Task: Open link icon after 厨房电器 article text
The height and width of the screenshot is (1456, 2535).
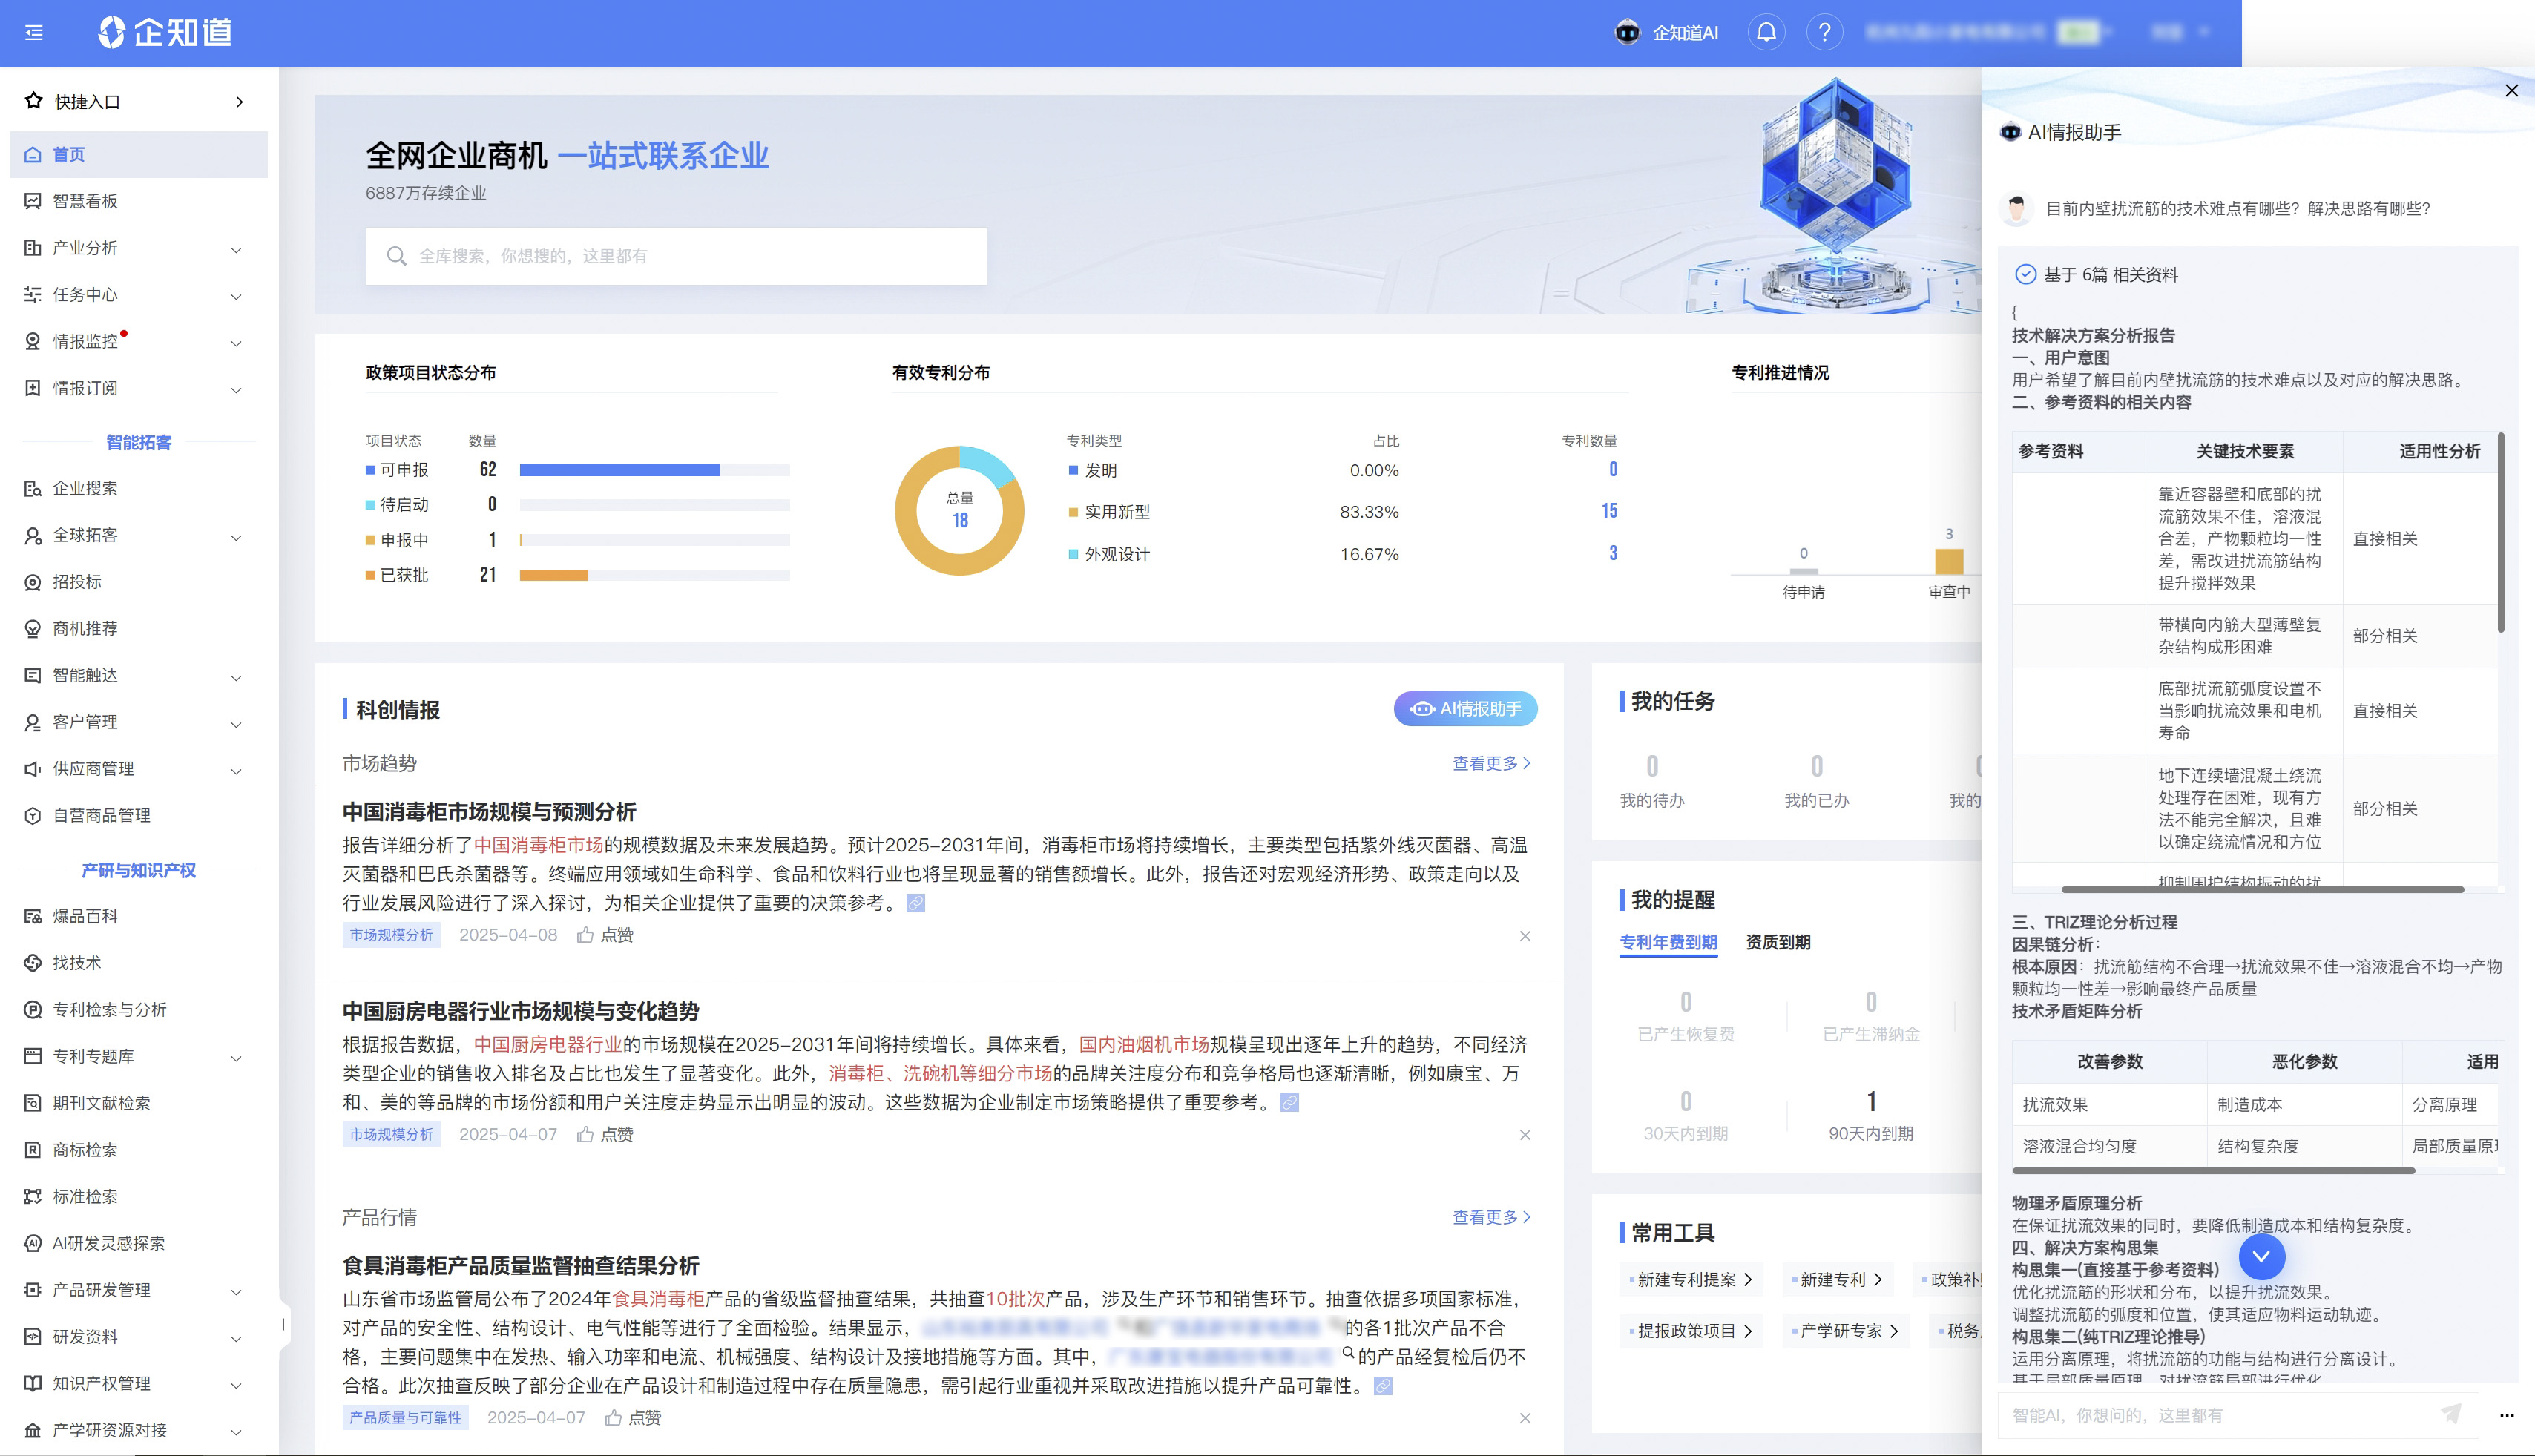Action: point(1290,1102)
